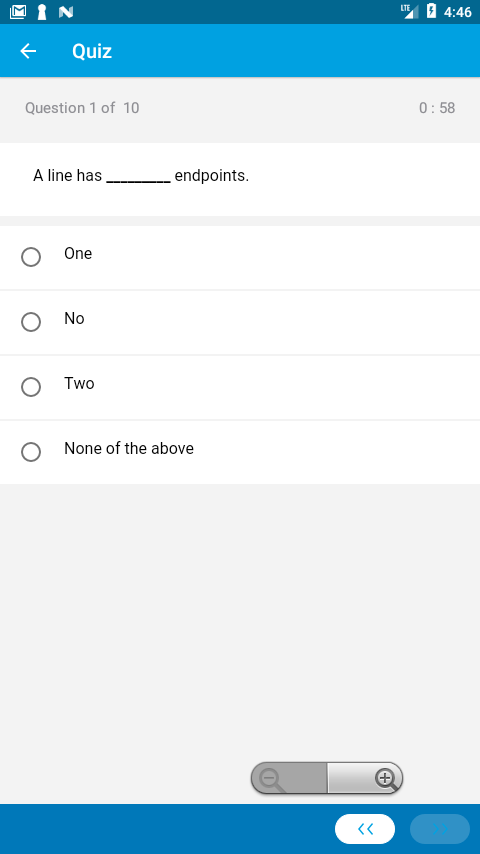The height and width of the screenshot is (854, 480).
Task: Tap the 'Question 1 of 10' progress label
Action: [82, 108]
